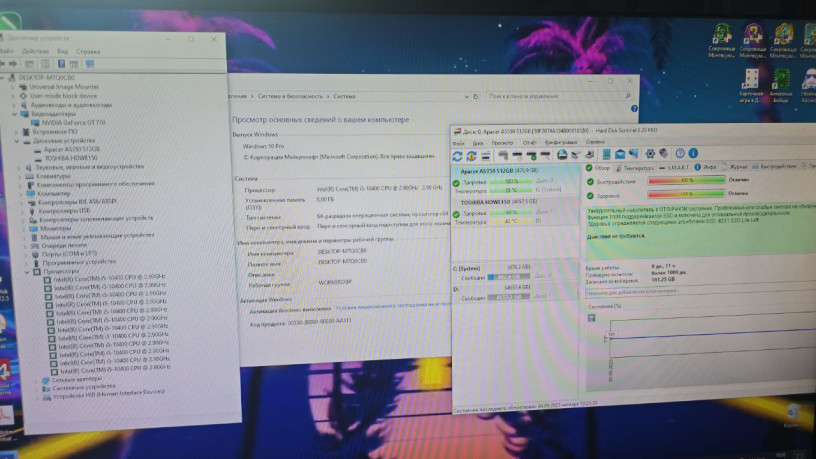Expand the Контроллеры USB node
This screenshot has height=459, width=816.
[22, 211]
